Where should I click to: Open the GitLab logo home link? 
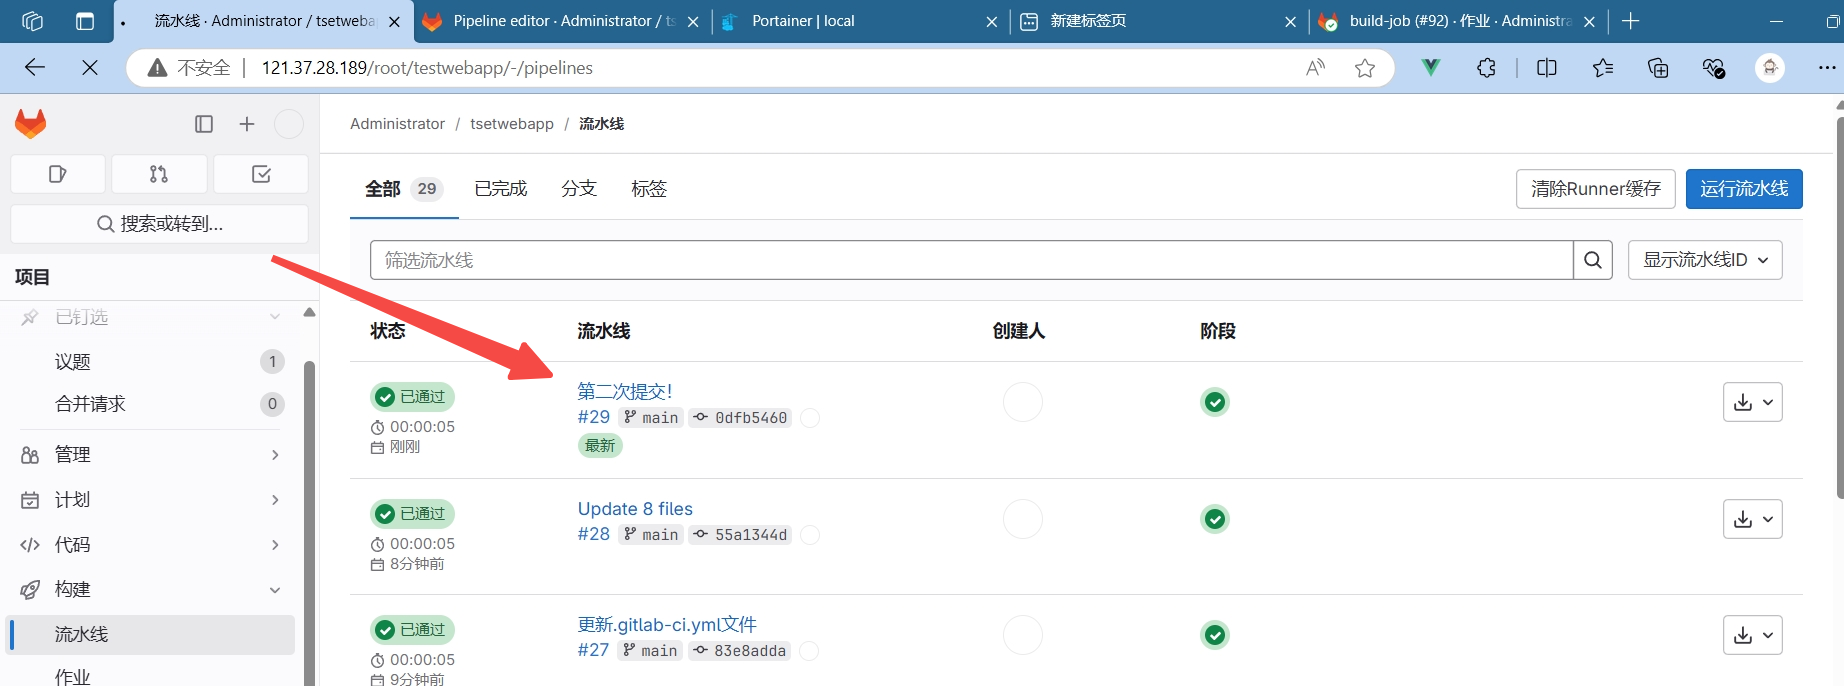[31, 124]
